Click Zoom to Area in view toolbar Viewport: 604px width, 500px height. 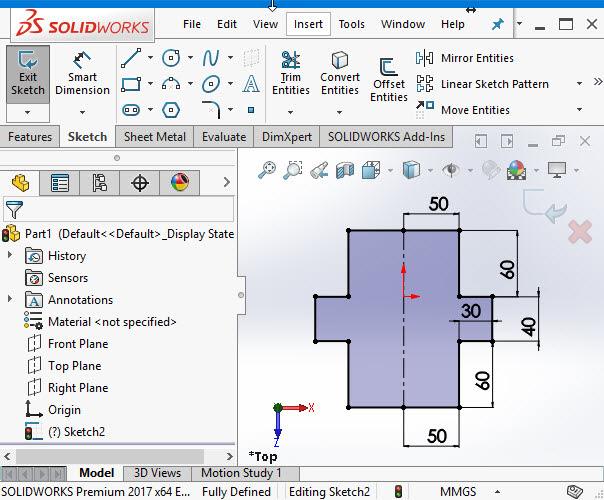coord(293,170)
